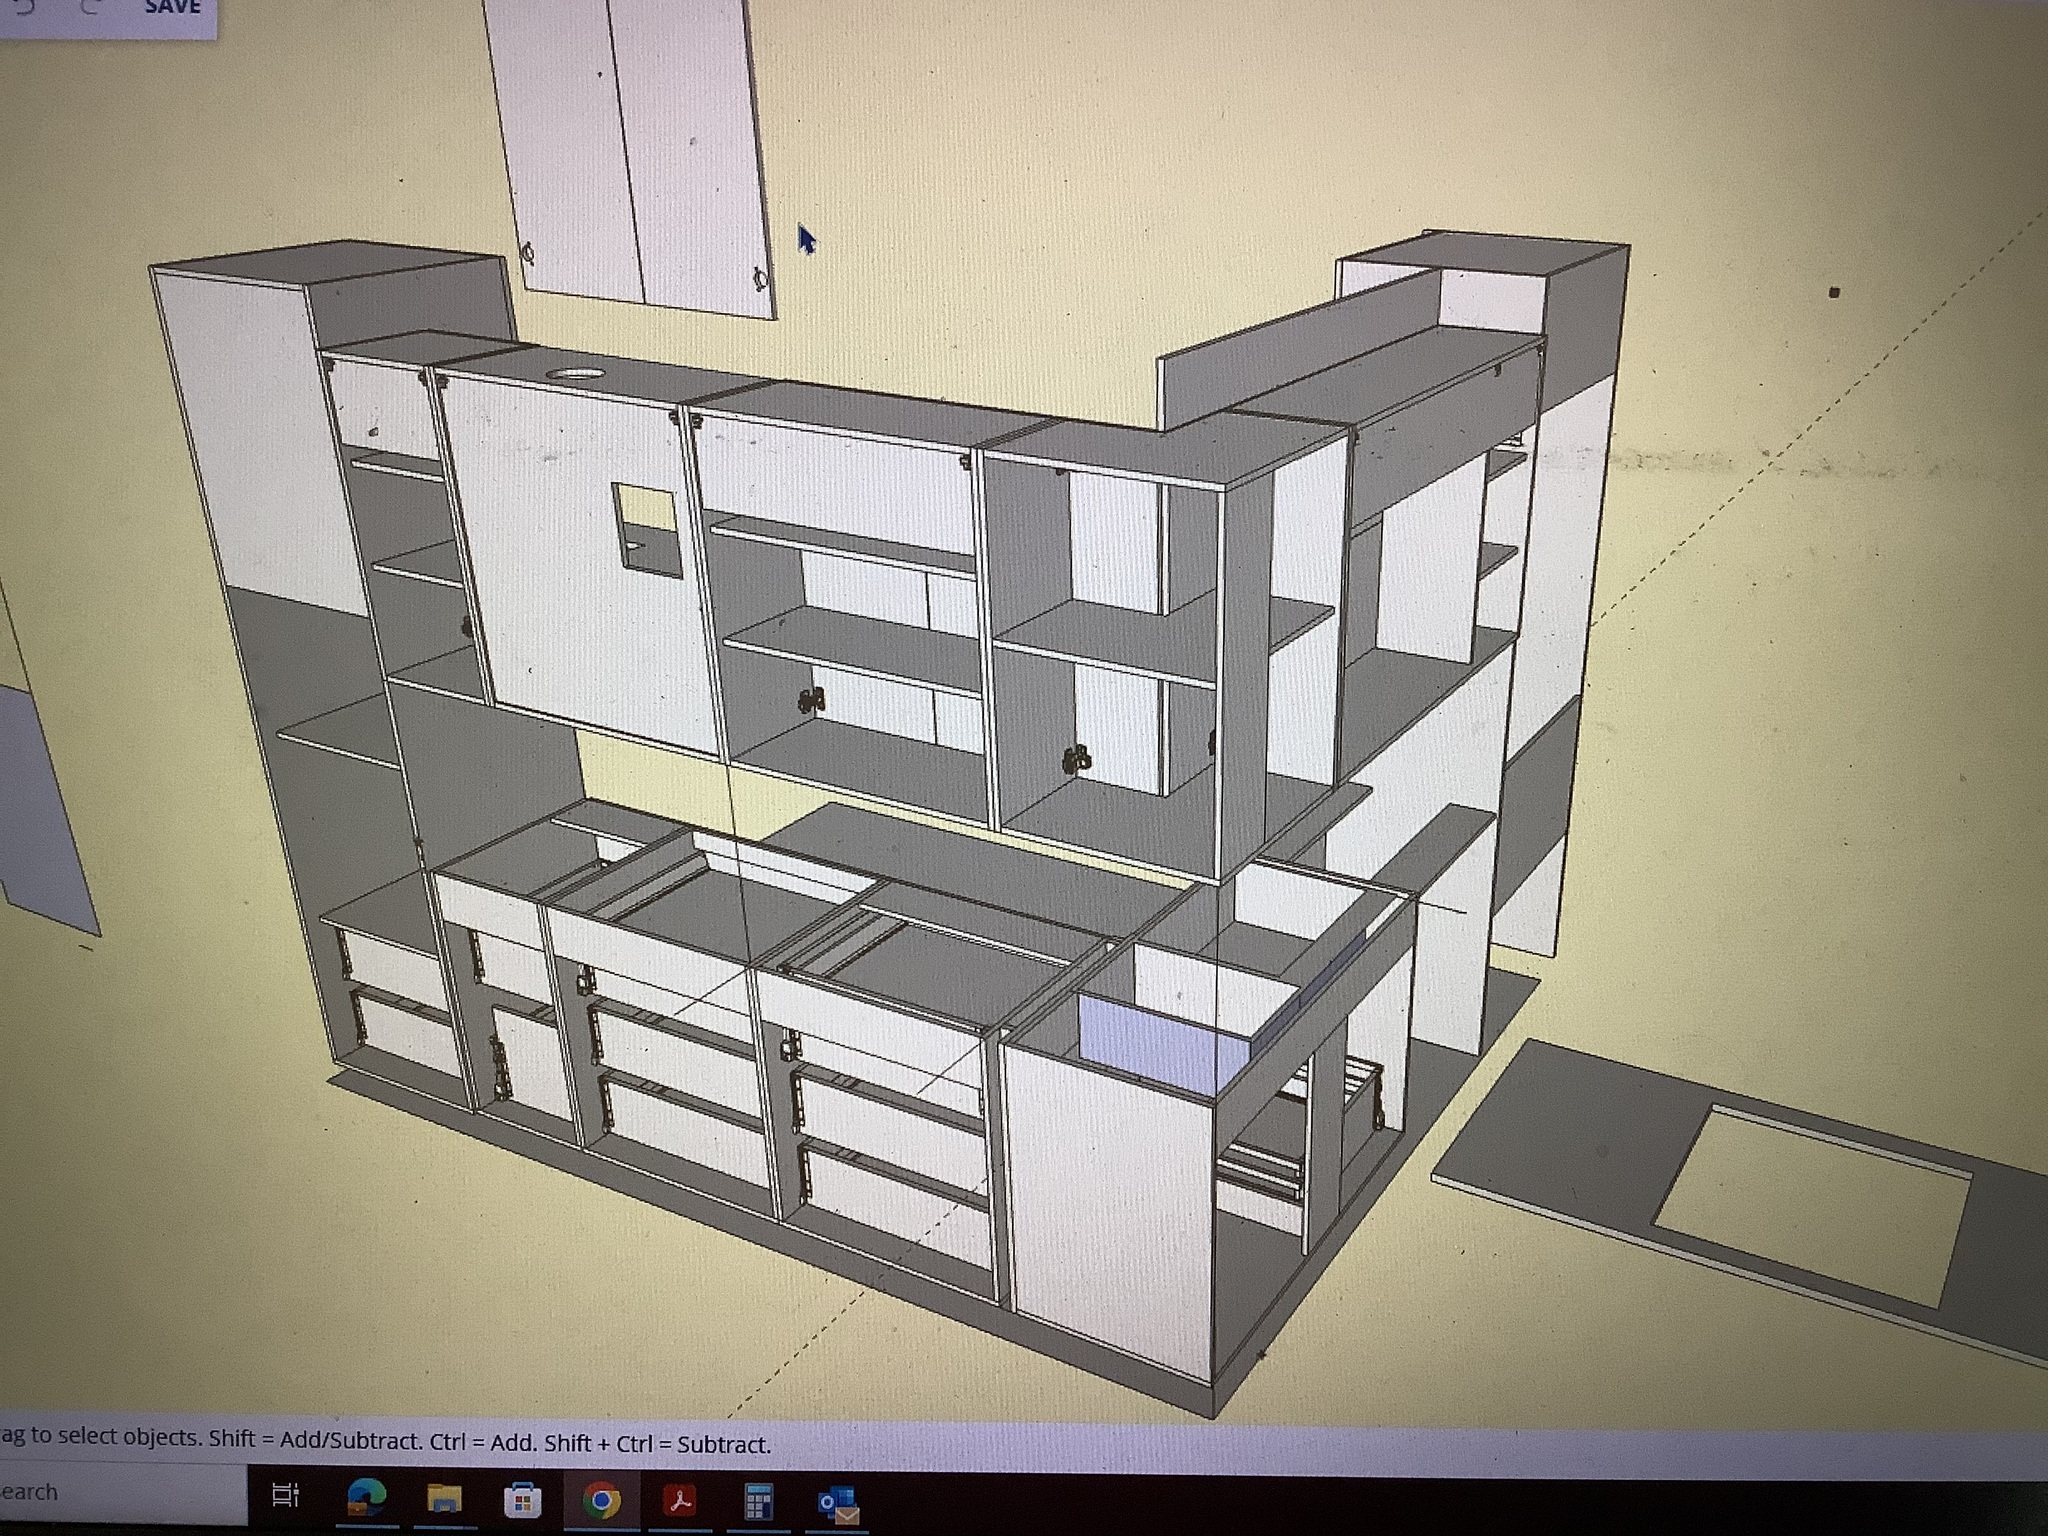Click the Windows search box
2048x1536 pixels.
click(120, 1492)
